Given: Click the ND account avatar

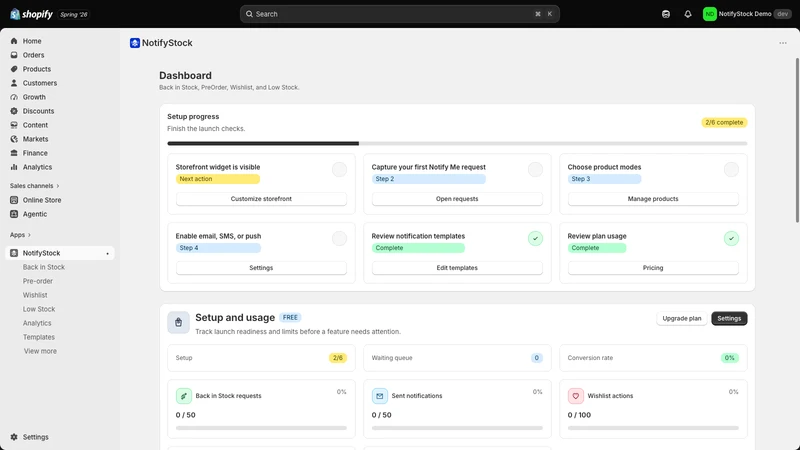Looking at the screenshot, I should coord(709,14).
